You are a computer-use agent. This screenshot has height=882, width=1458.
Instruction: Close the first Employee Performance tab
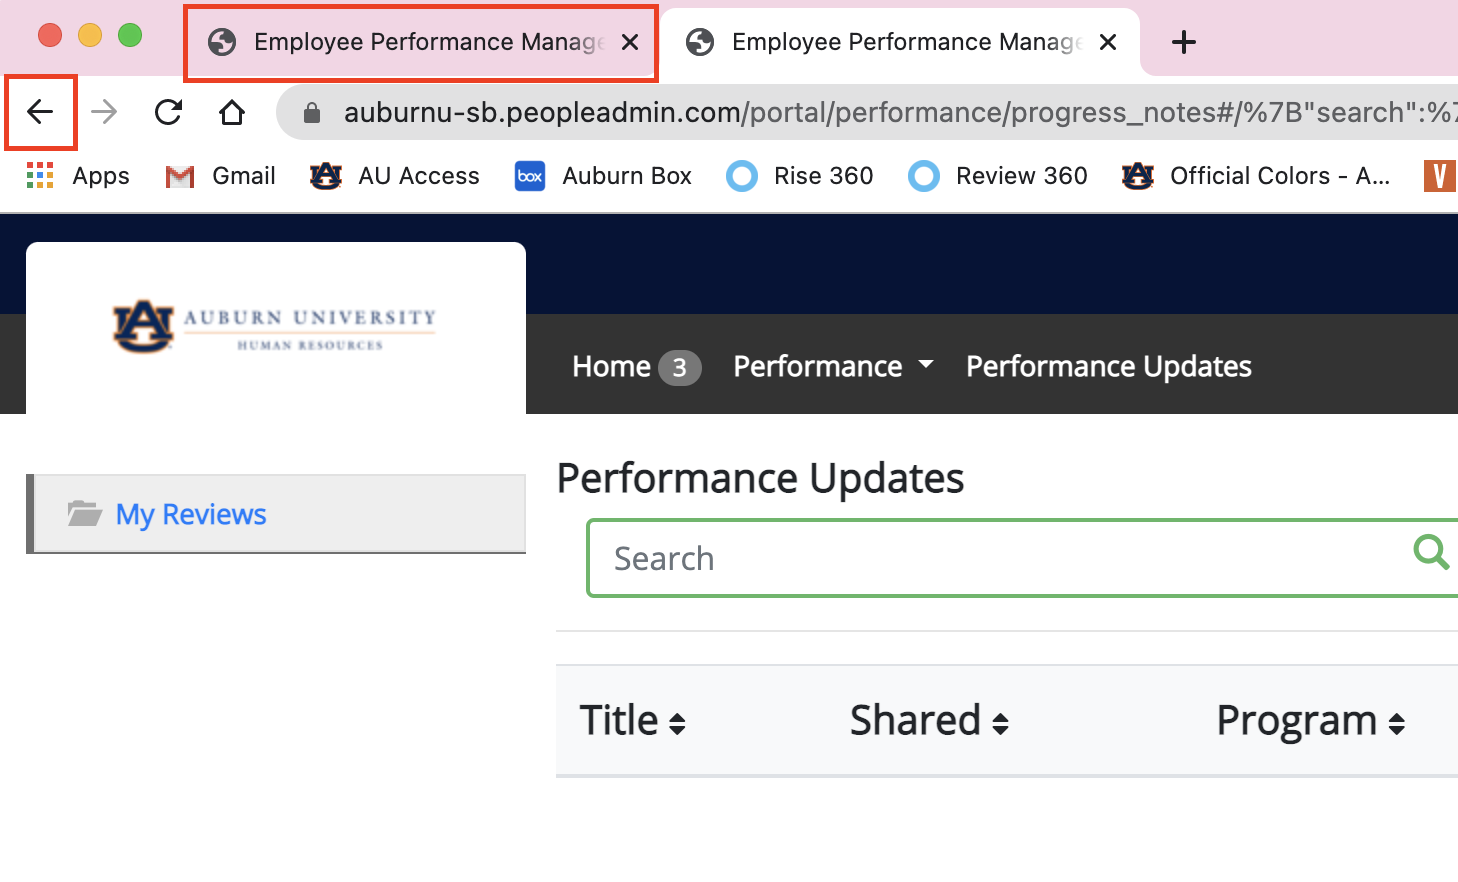pyautogui.click(x=630, y=42)
